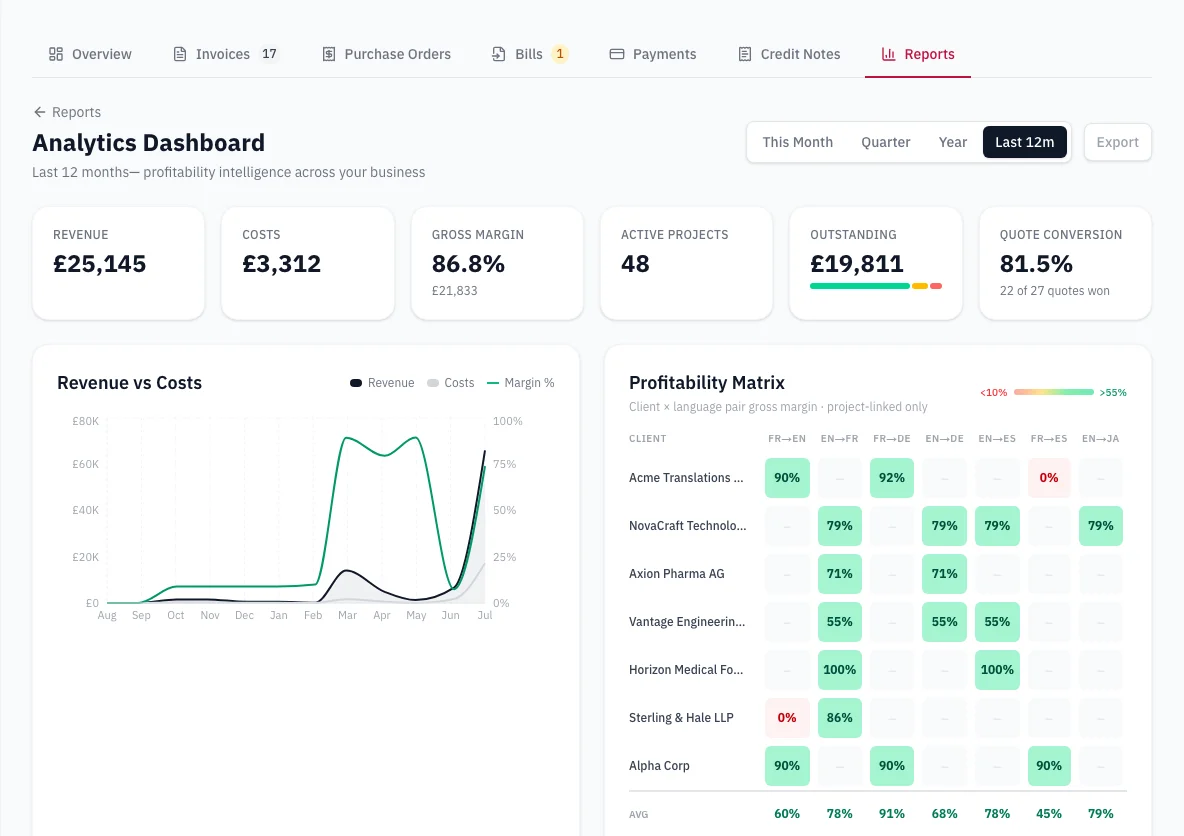Click the Bills badge showing 1

560,54
